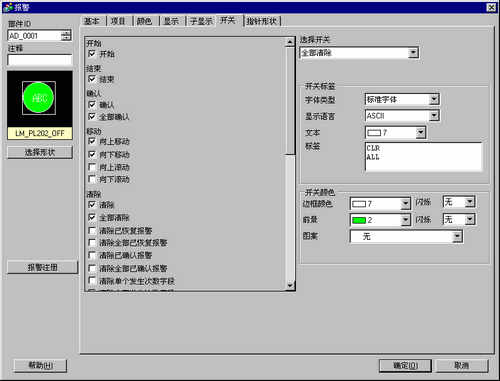The image size is (500, 381).
Task: Open the 选择开关 dropdown showing 全部清除
Action: (x=359, y=53)
